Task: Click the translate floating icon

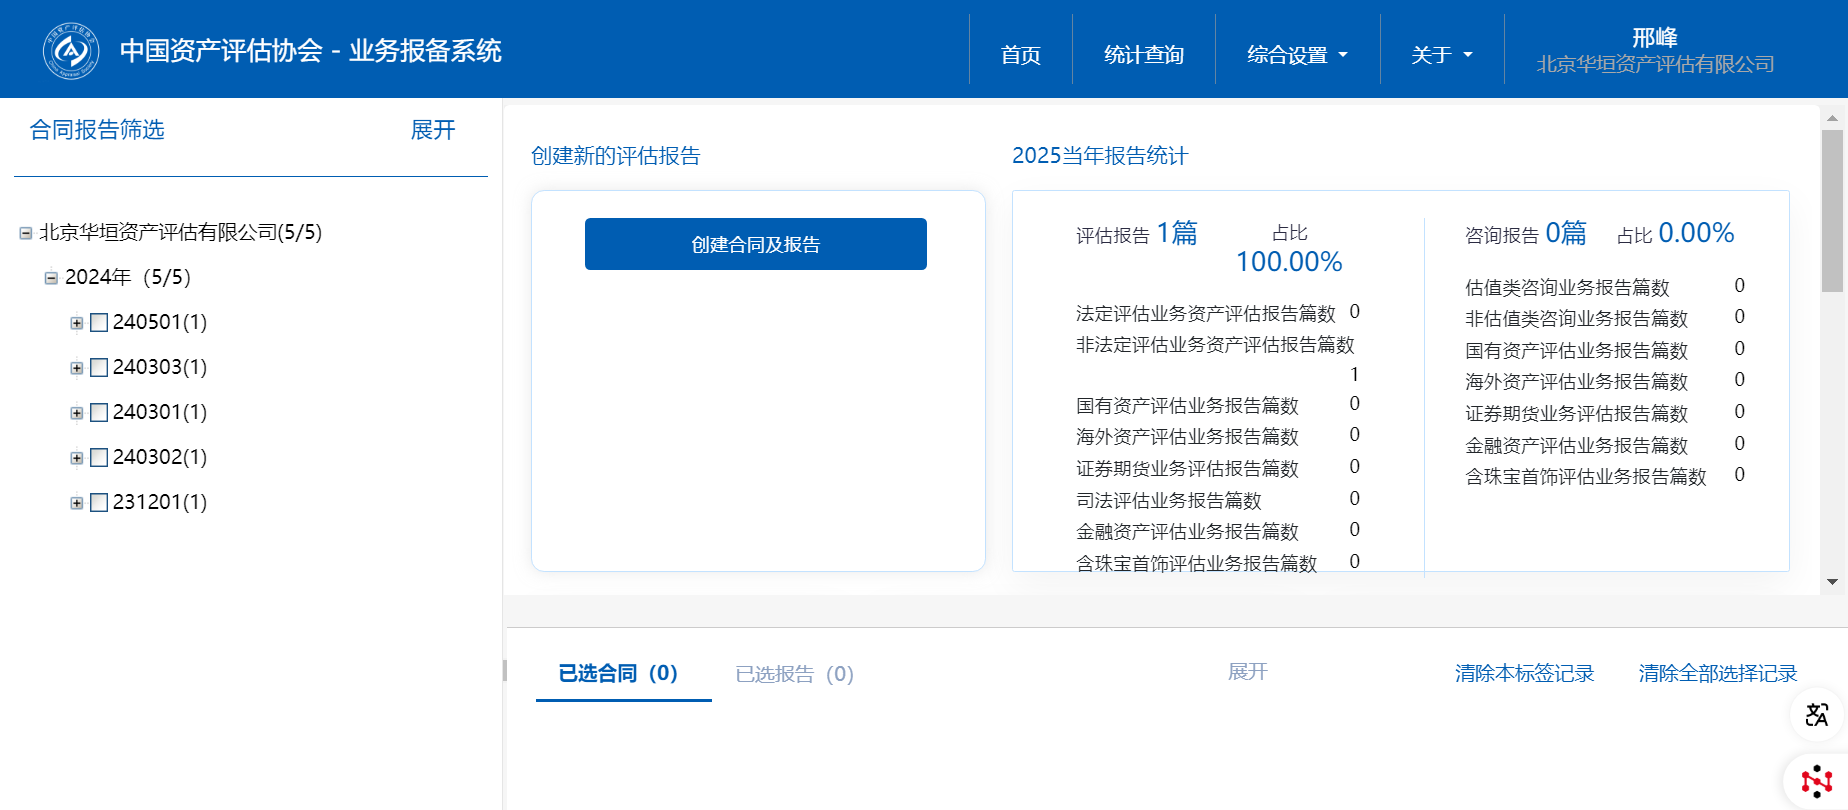Action: click(1816, 715)
